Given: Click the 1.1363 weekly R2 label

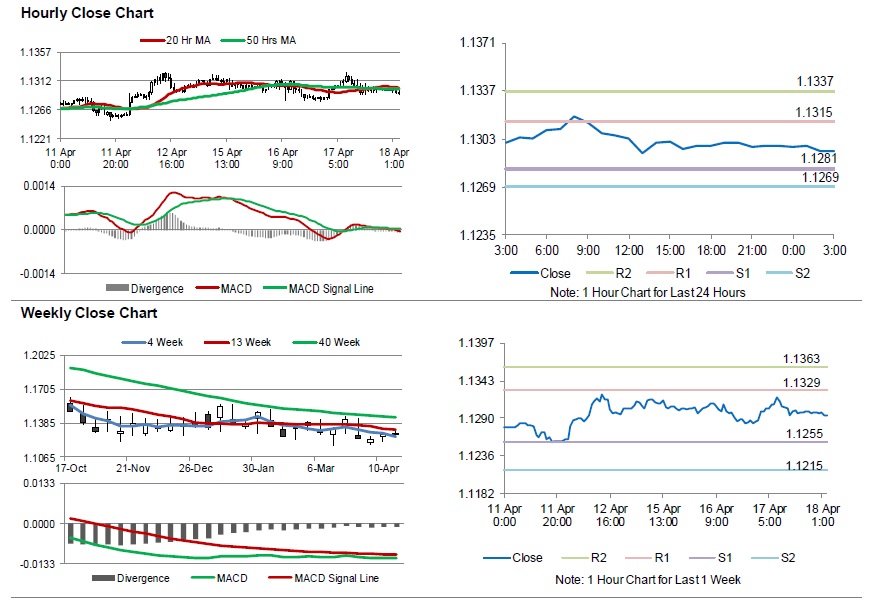Looking at the screenshot, I should pos(801,359).
